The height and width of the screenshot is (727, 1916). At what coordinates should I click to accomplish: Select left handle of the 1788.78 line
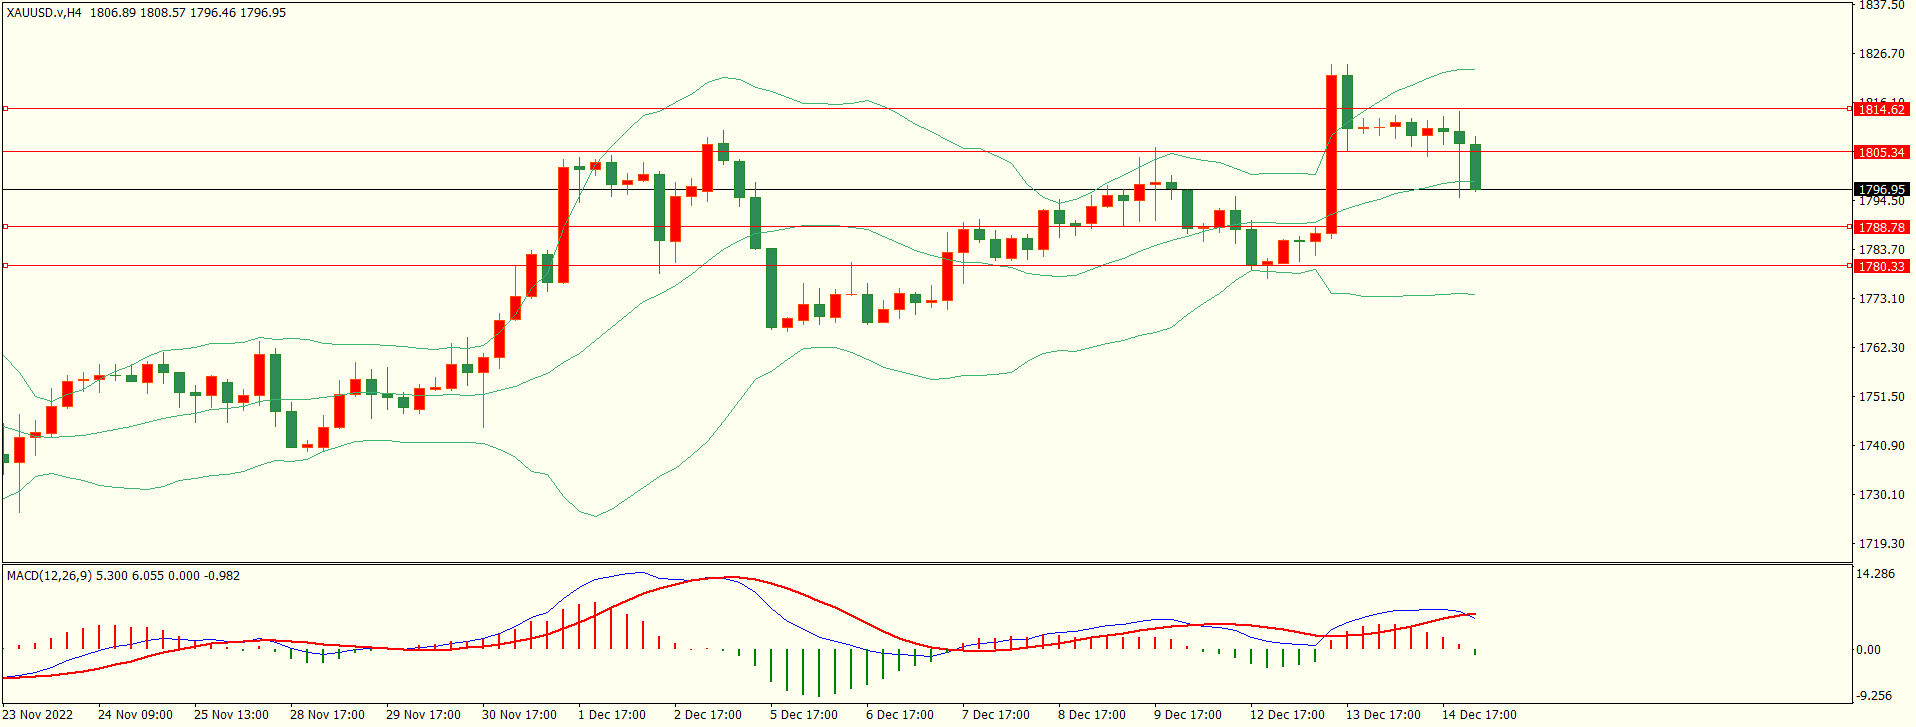5,227
